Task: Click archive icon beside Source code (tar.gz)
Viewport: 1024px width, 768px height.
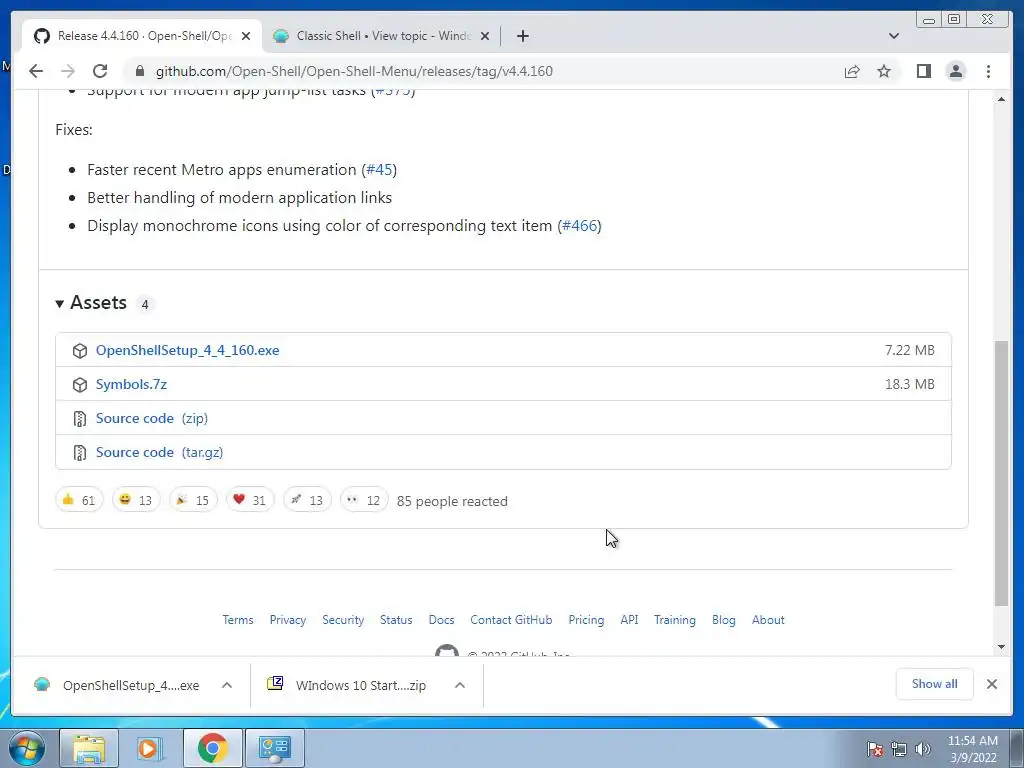Action: point(80,453)
